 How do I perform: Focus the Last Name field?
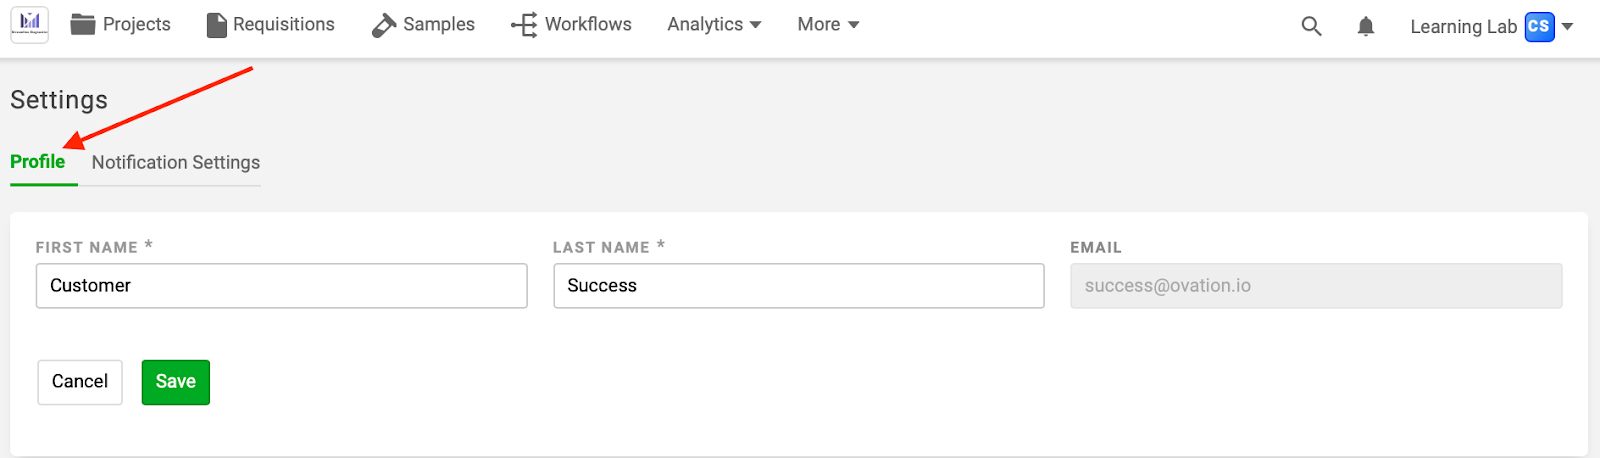pos(799,286)
